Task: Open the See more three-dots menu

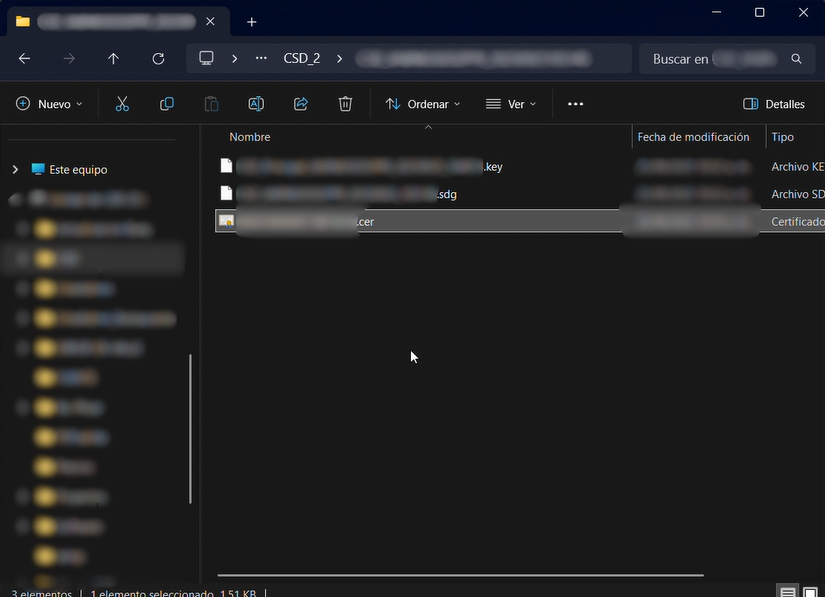Action: (575, 104)
